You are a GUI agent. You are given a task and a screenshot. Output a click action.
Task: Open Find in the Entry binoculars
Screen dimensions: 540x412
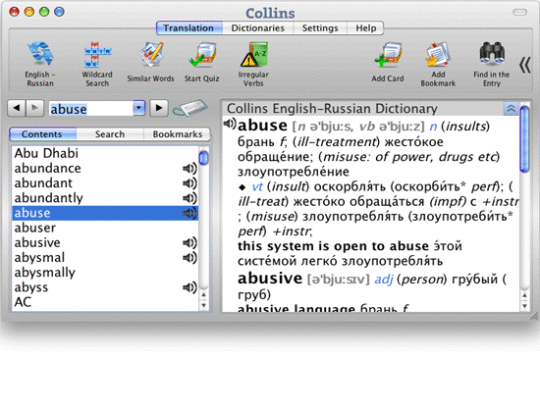pyautogui.click(x=491, y=64)
